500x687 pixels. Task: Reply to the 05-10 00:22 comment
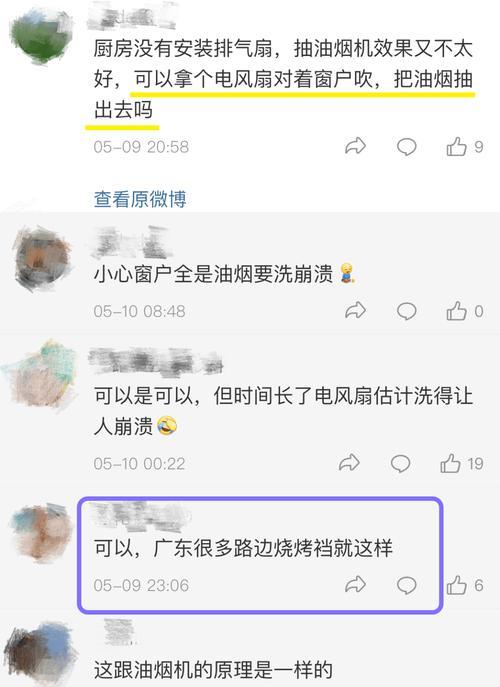400,464
